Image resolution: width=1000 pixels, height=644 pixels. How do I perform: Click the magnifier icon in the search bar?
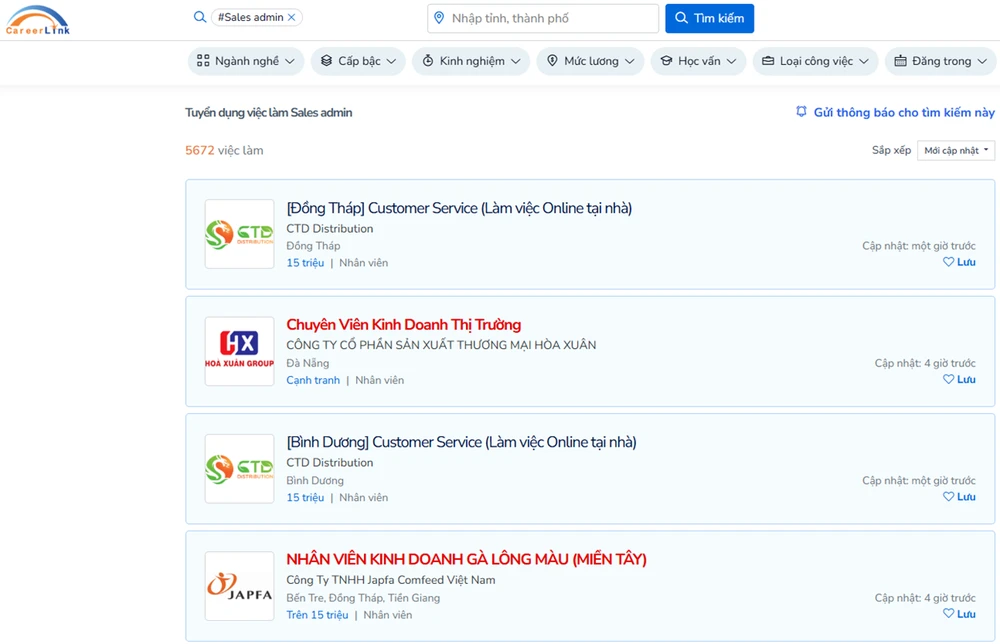200,17
